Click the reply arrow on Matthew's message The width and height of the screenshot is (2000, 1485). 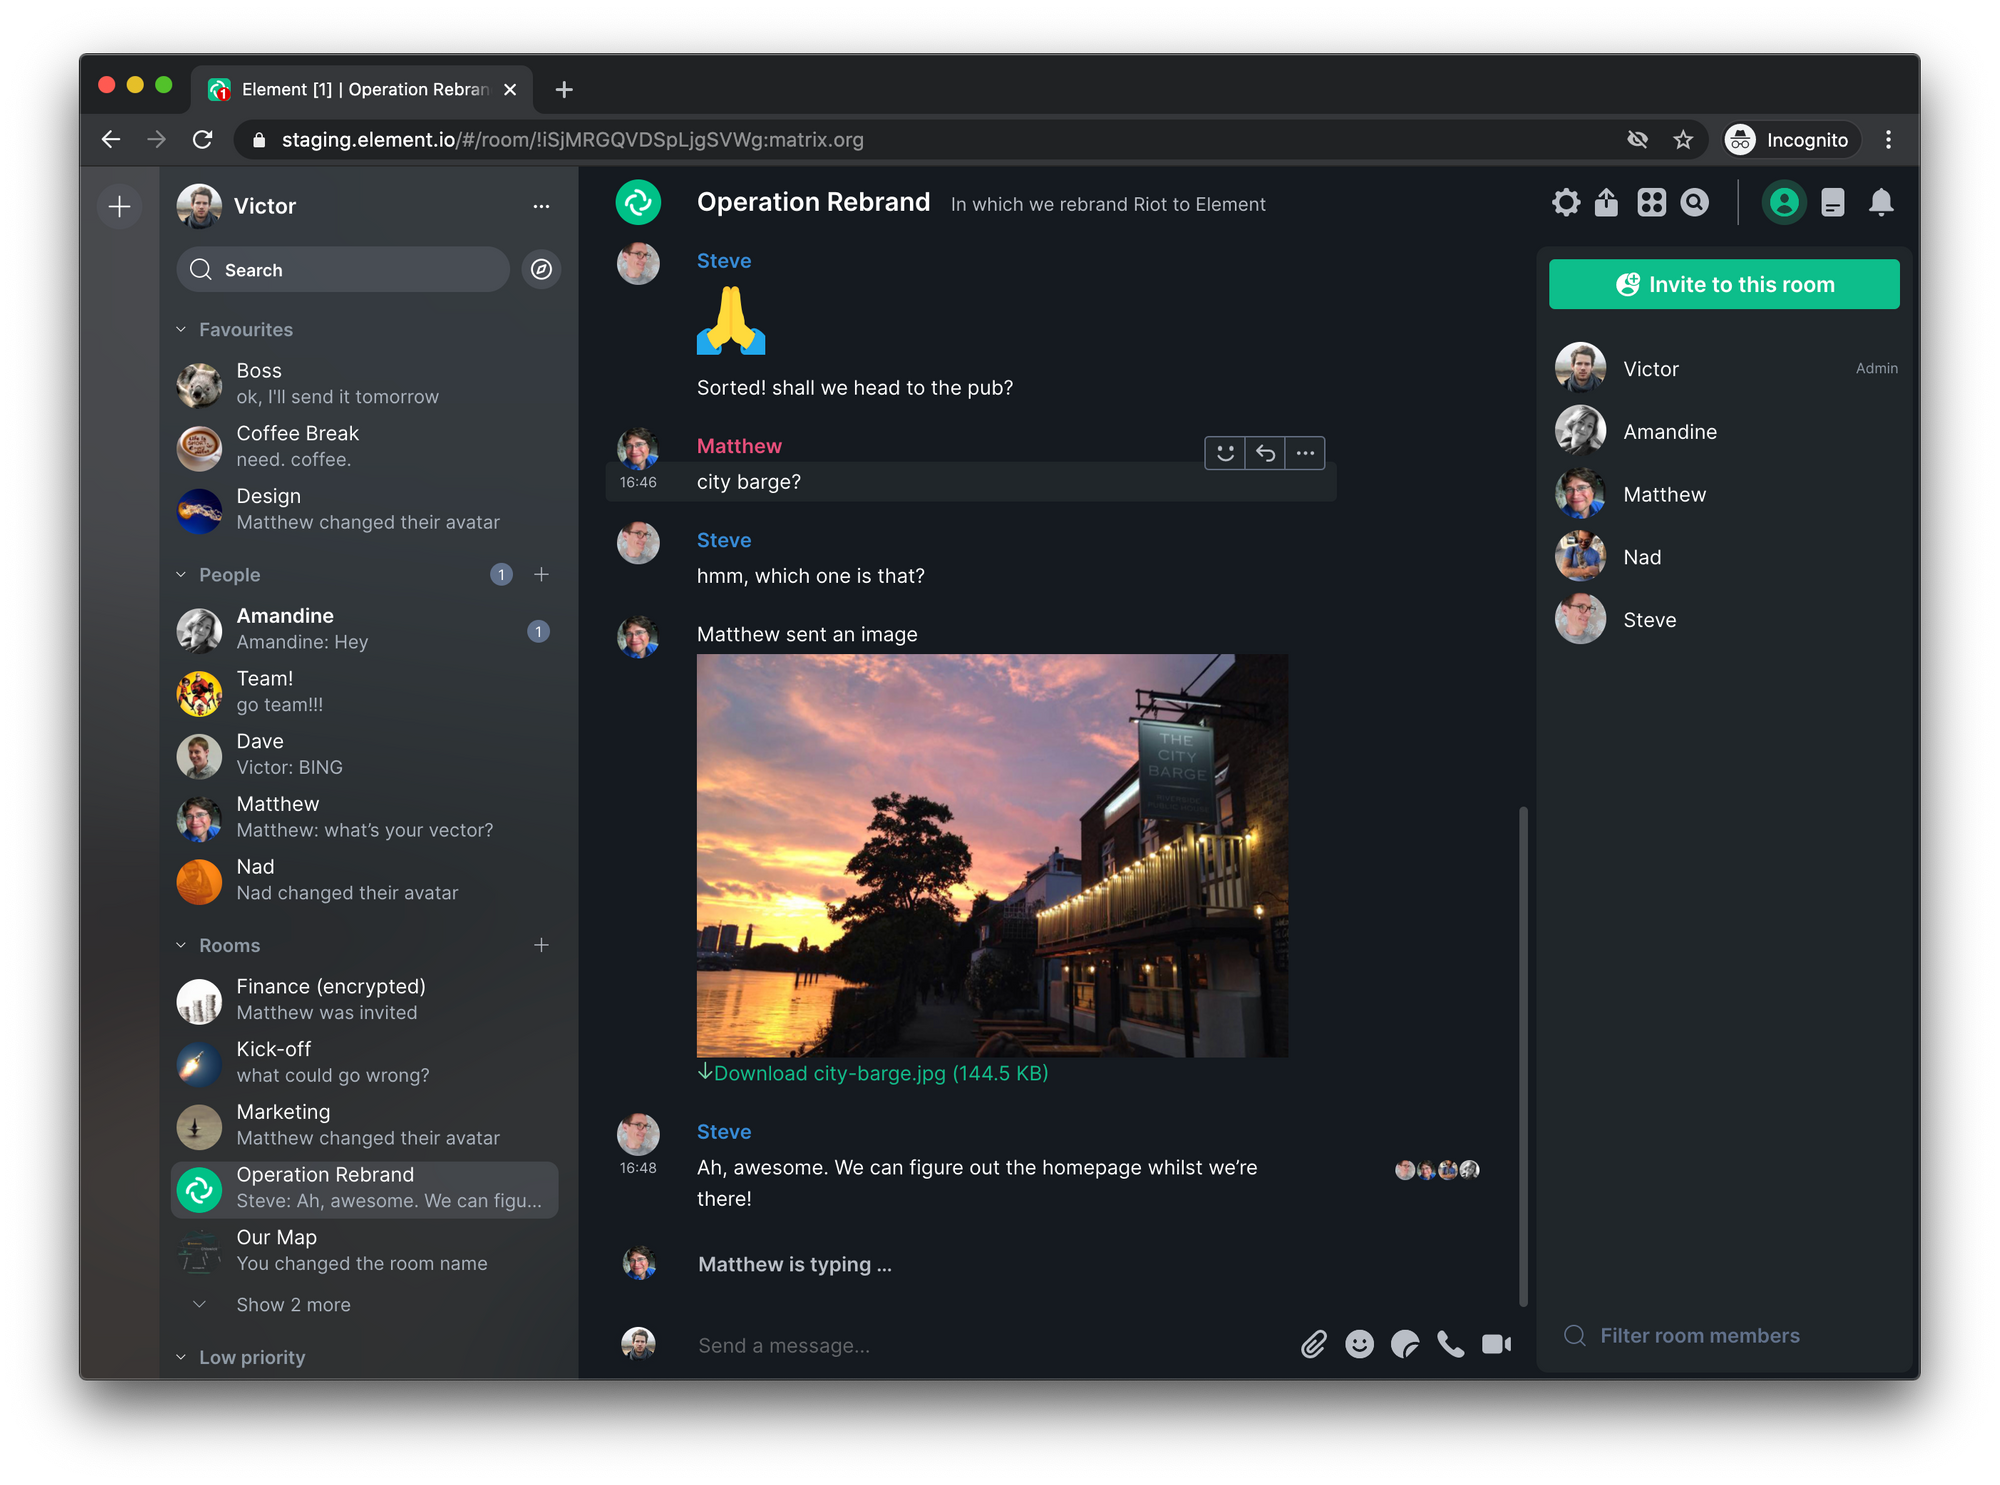(x=1265, y=452)
